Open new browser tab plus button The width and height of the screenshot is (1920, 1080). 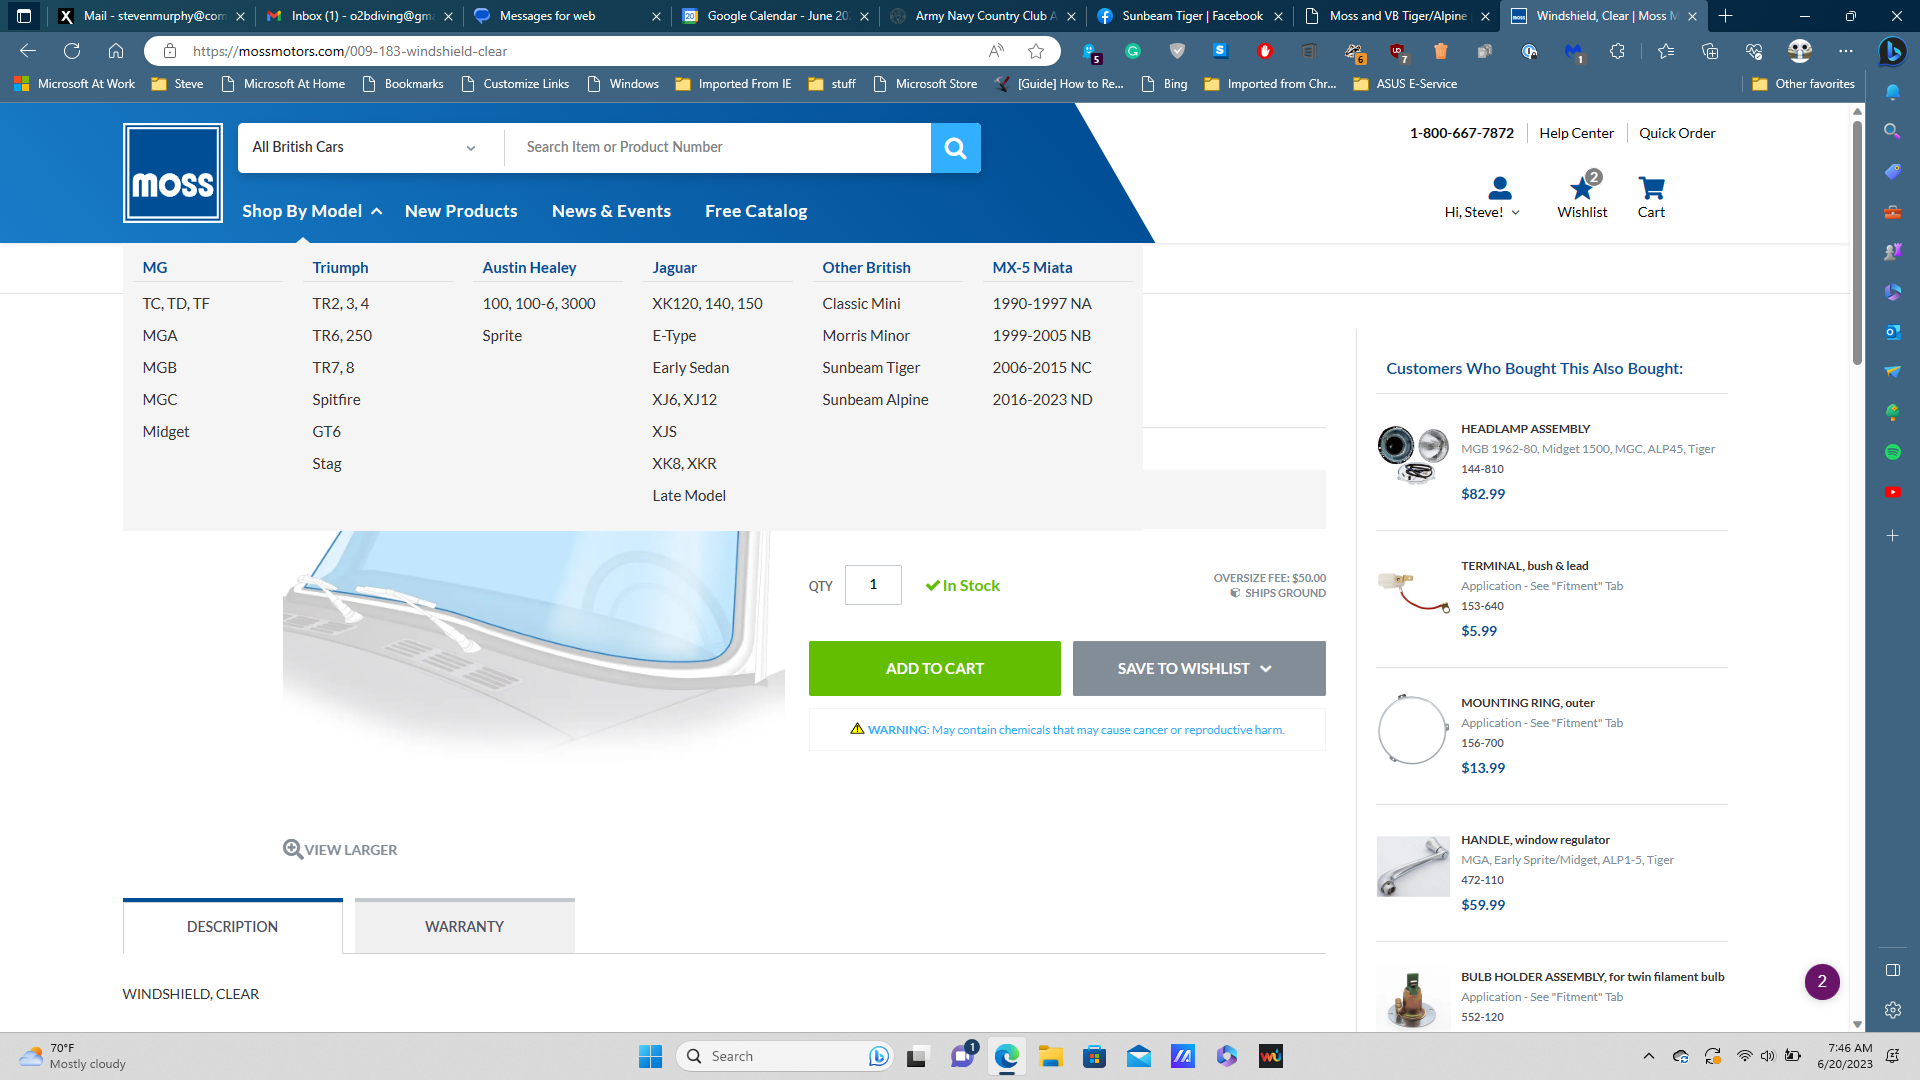(x=1725, y=16)
